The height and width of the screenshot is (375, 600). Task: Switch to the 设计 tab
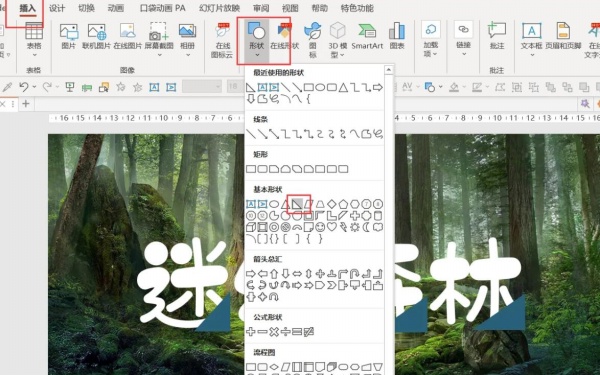pyautogui.click(x=57, y=8)
